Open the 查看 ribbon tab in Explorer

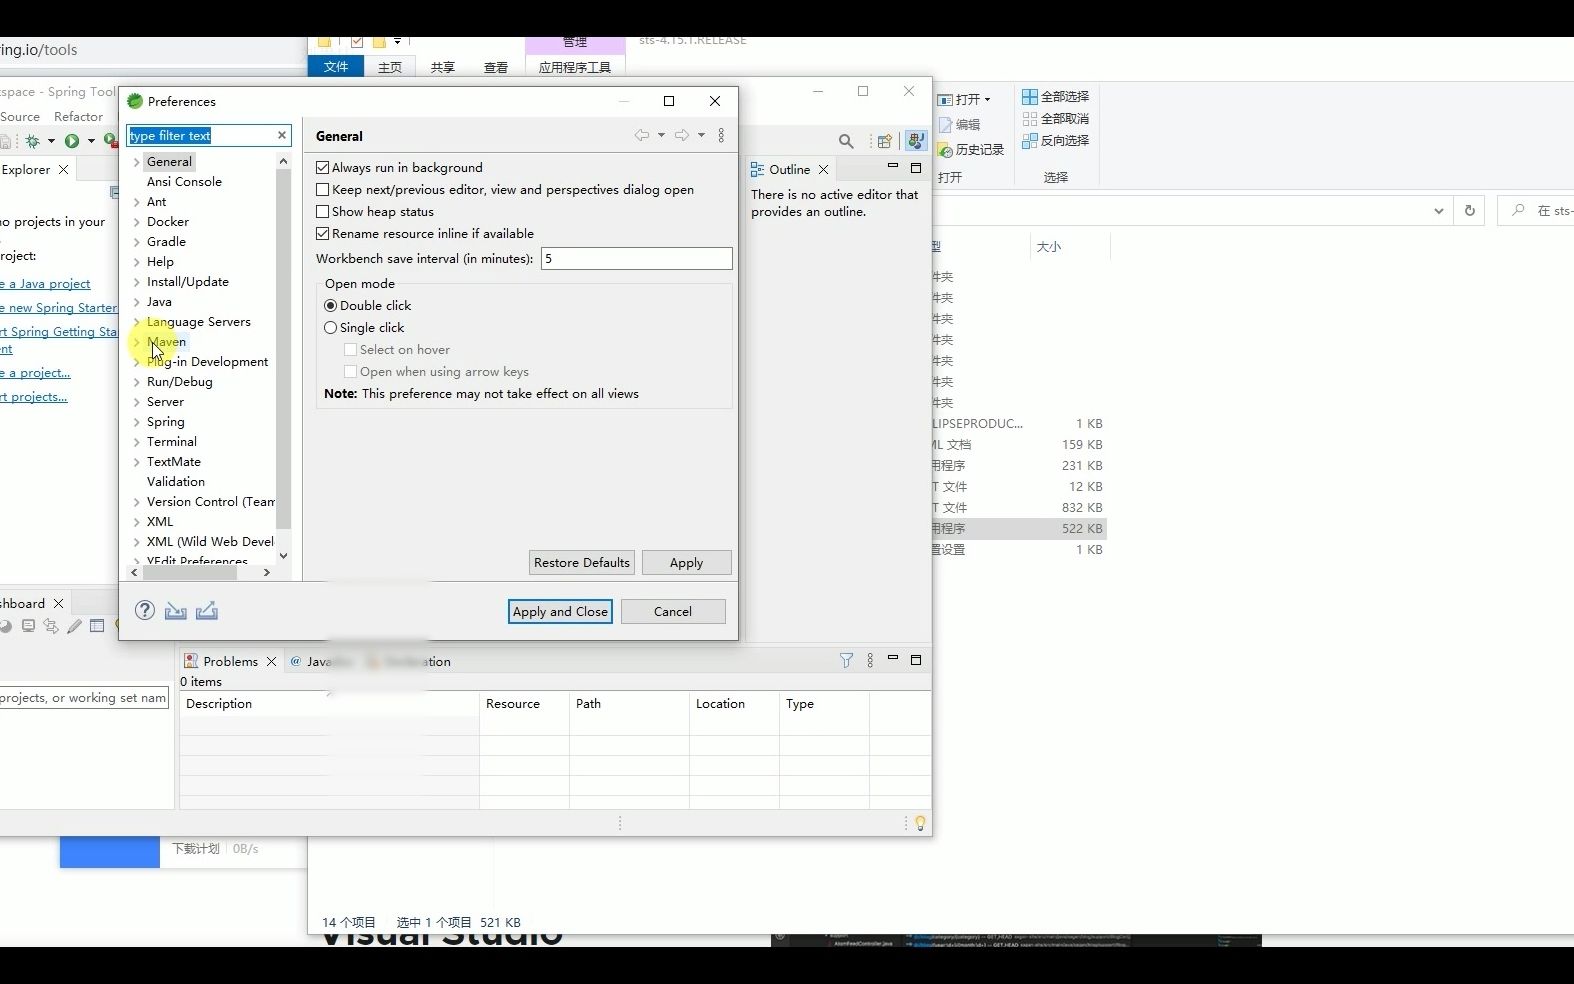(496, 67)
